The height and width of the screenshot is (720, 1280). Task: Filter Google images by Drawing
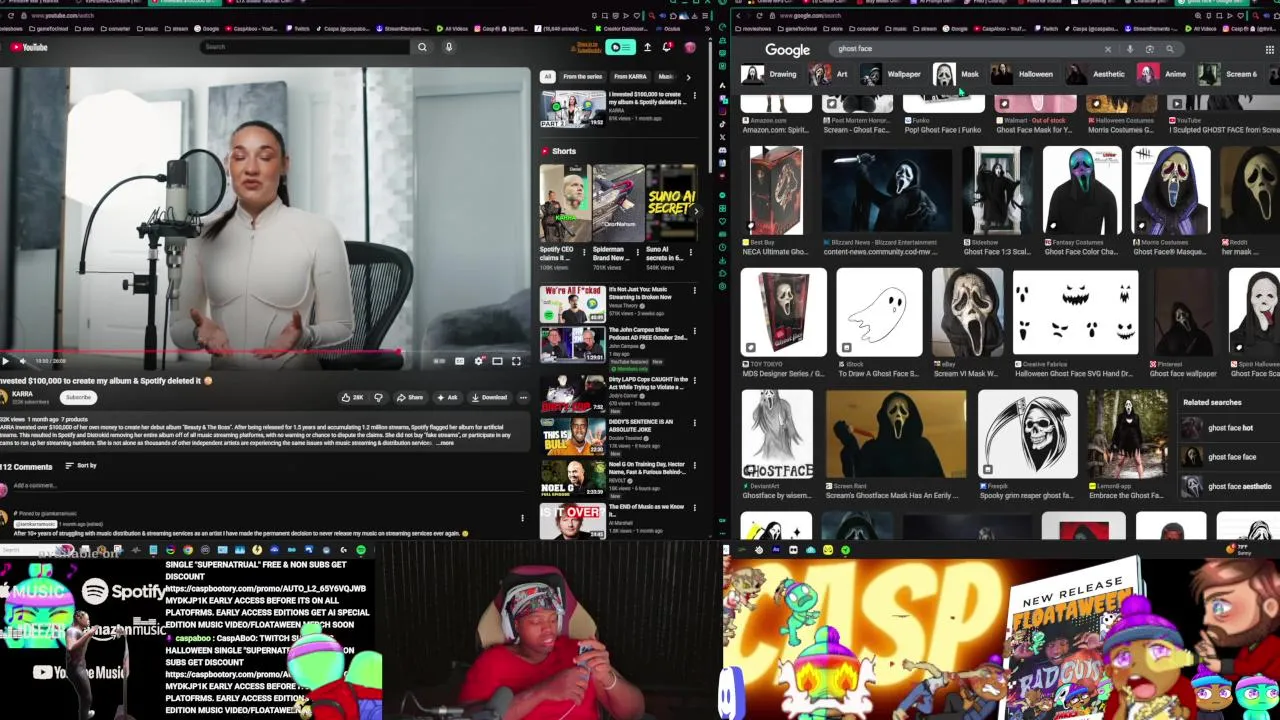click(x=769, y=74)
